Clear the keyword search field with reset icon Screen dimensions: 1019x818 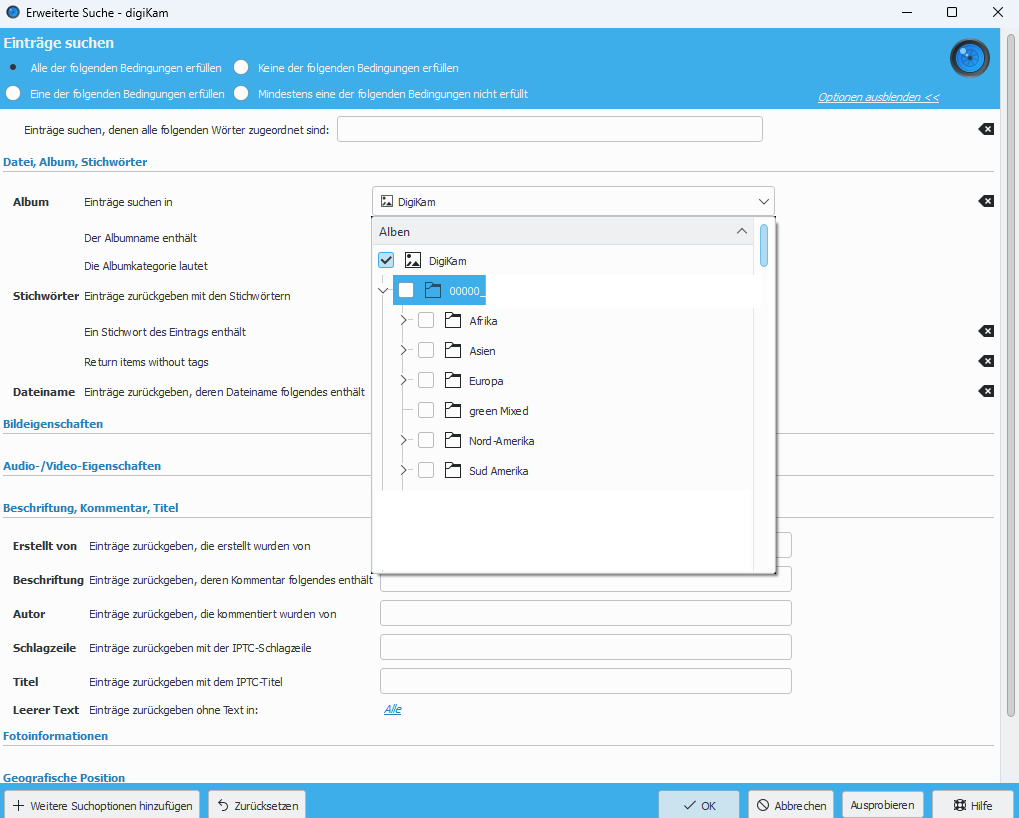click(x=985, y=129)
